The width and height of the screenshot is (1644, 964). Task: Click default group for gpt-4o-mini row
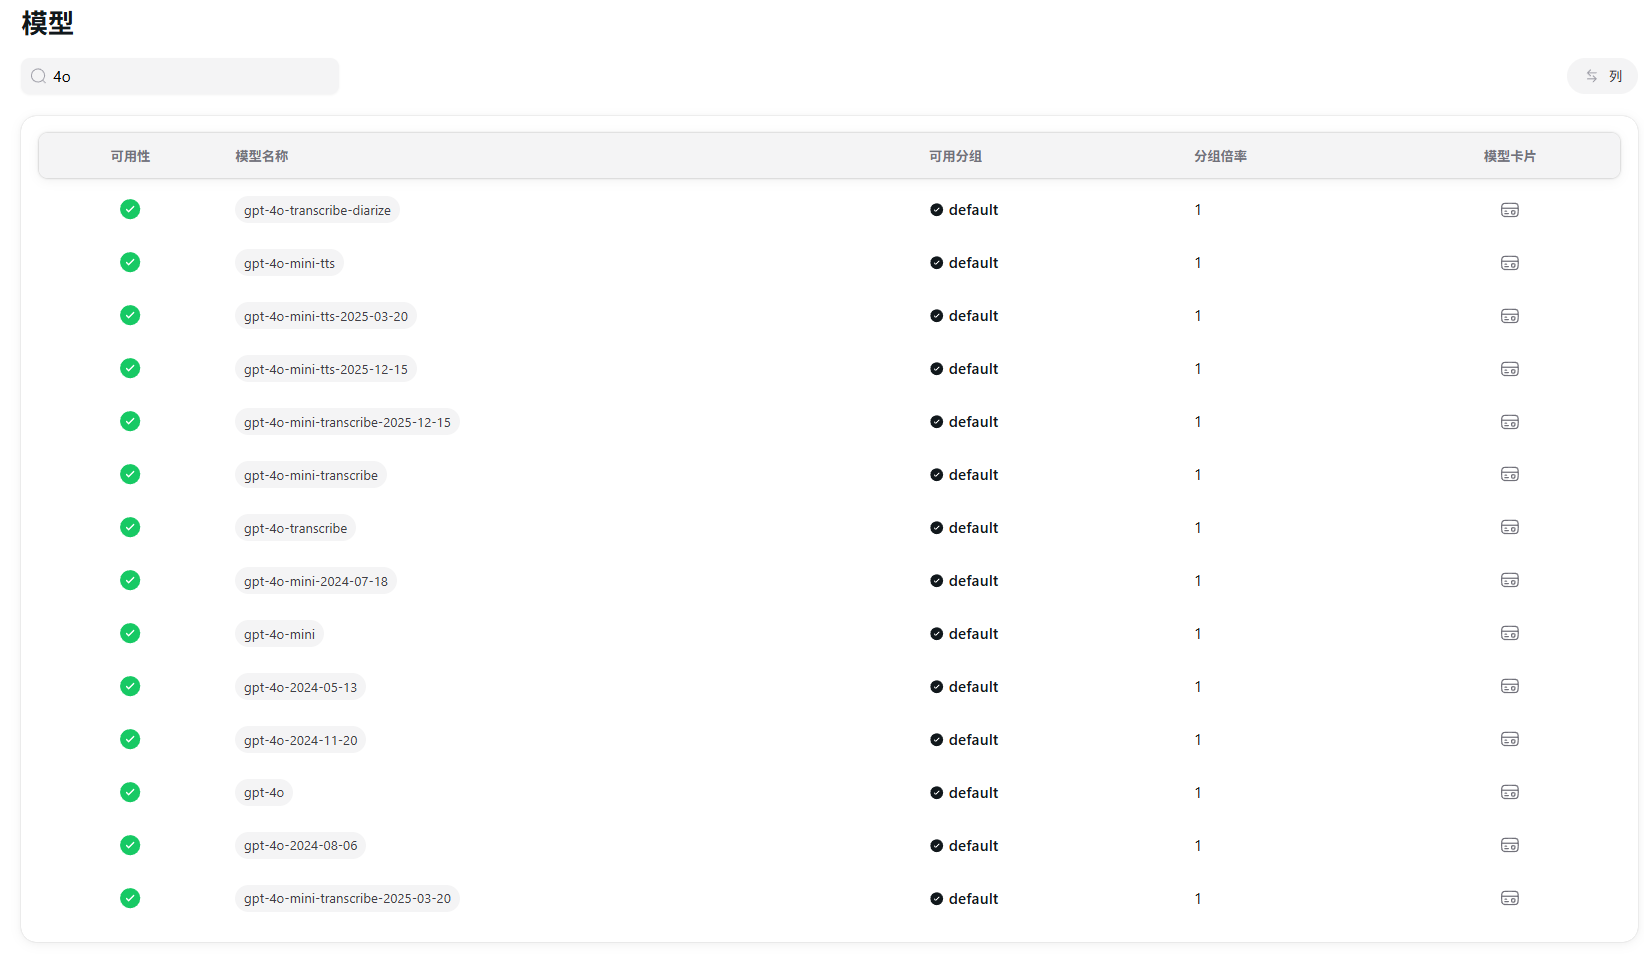pos(964,634)
